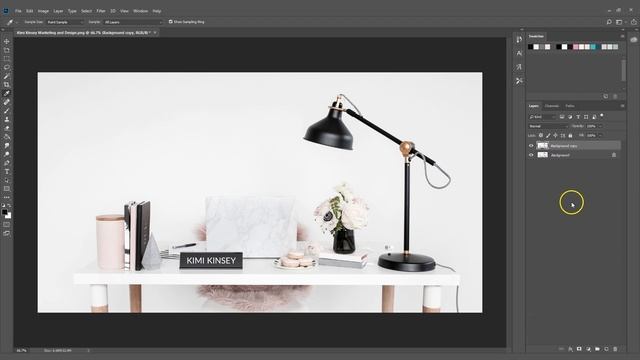Open blend mode dropdown set to Normal
The width and height of the screenshot is (640, 360).
pos(548,126)
